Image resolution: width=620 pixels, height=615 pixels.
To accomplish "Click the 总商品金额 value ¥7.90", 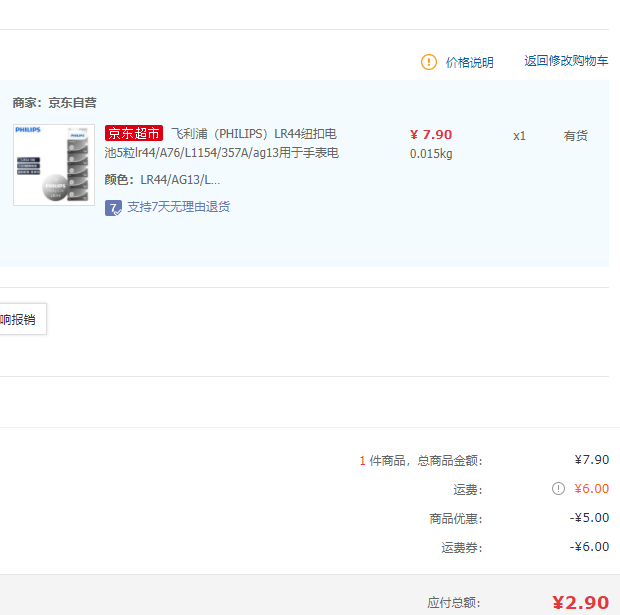I will point(592,460).
